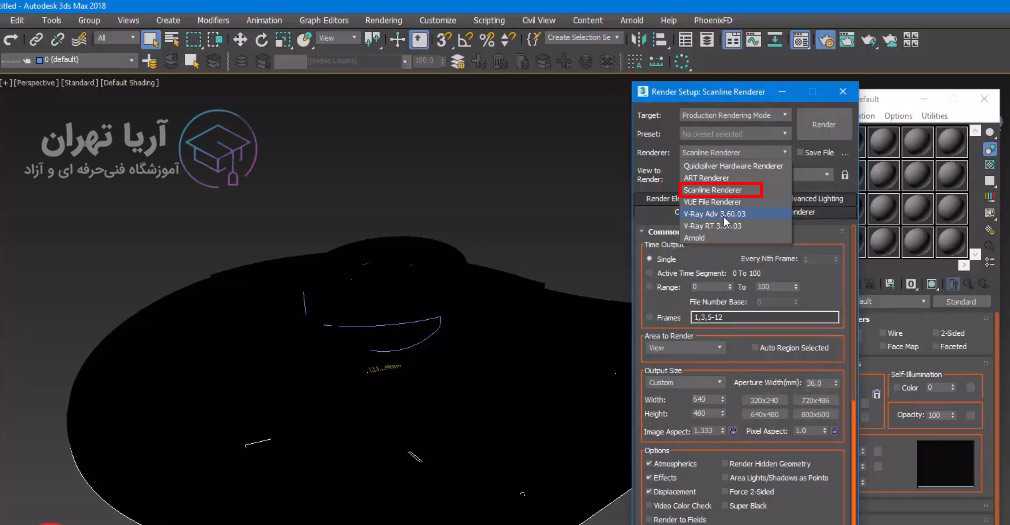
Task: Toggle the Select and Manipulate crosshair icon
Action: [x=397, y=40]
